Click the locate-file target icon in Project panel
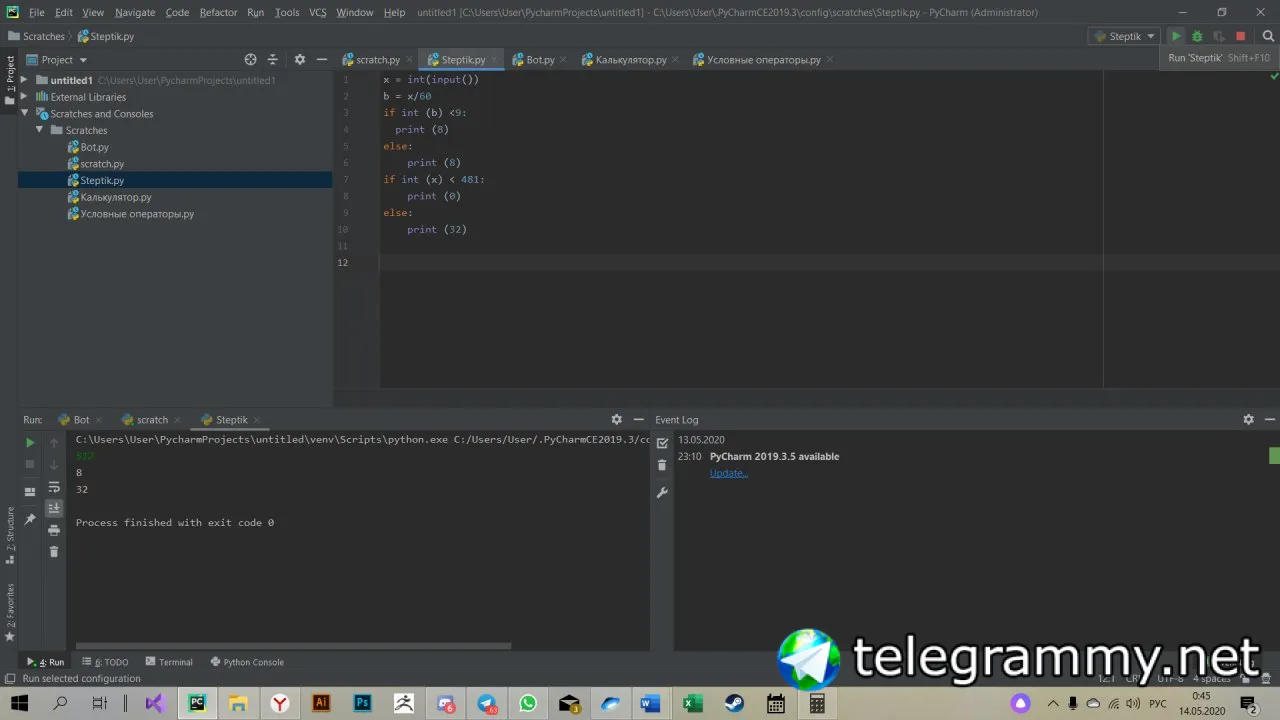The width and height of the screenshot is (1280, 720). coord(250,60)
